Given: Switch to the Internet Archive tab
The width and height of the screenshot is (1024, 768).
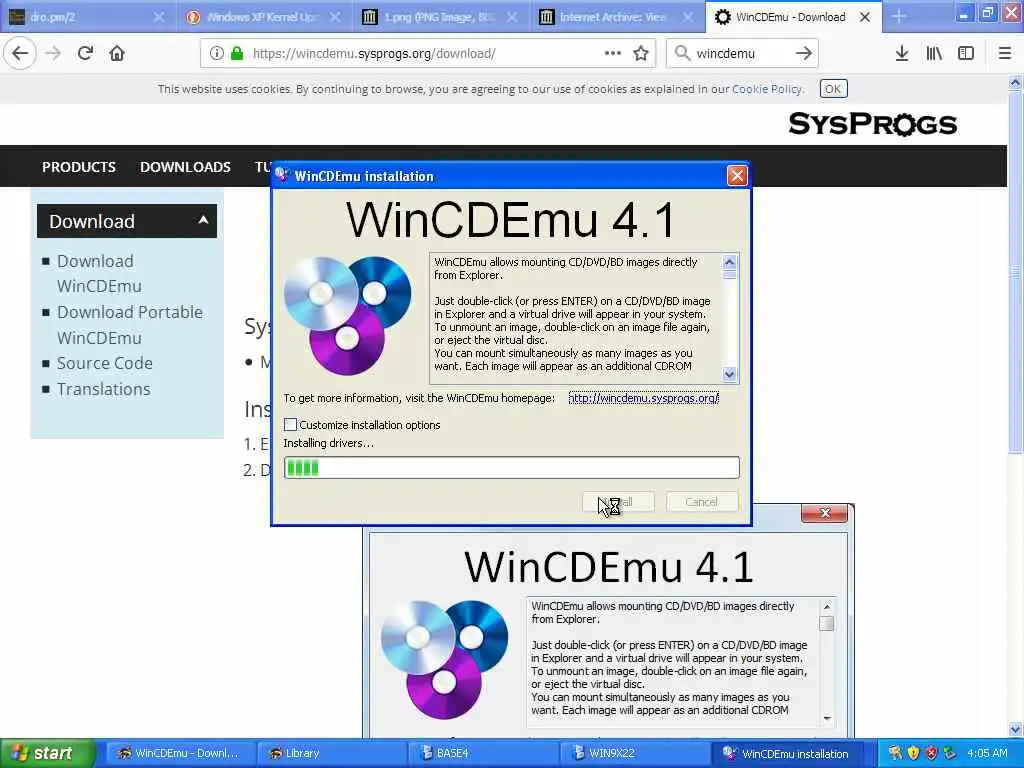Looking at the screenshot, I should [x=617, y=17].
